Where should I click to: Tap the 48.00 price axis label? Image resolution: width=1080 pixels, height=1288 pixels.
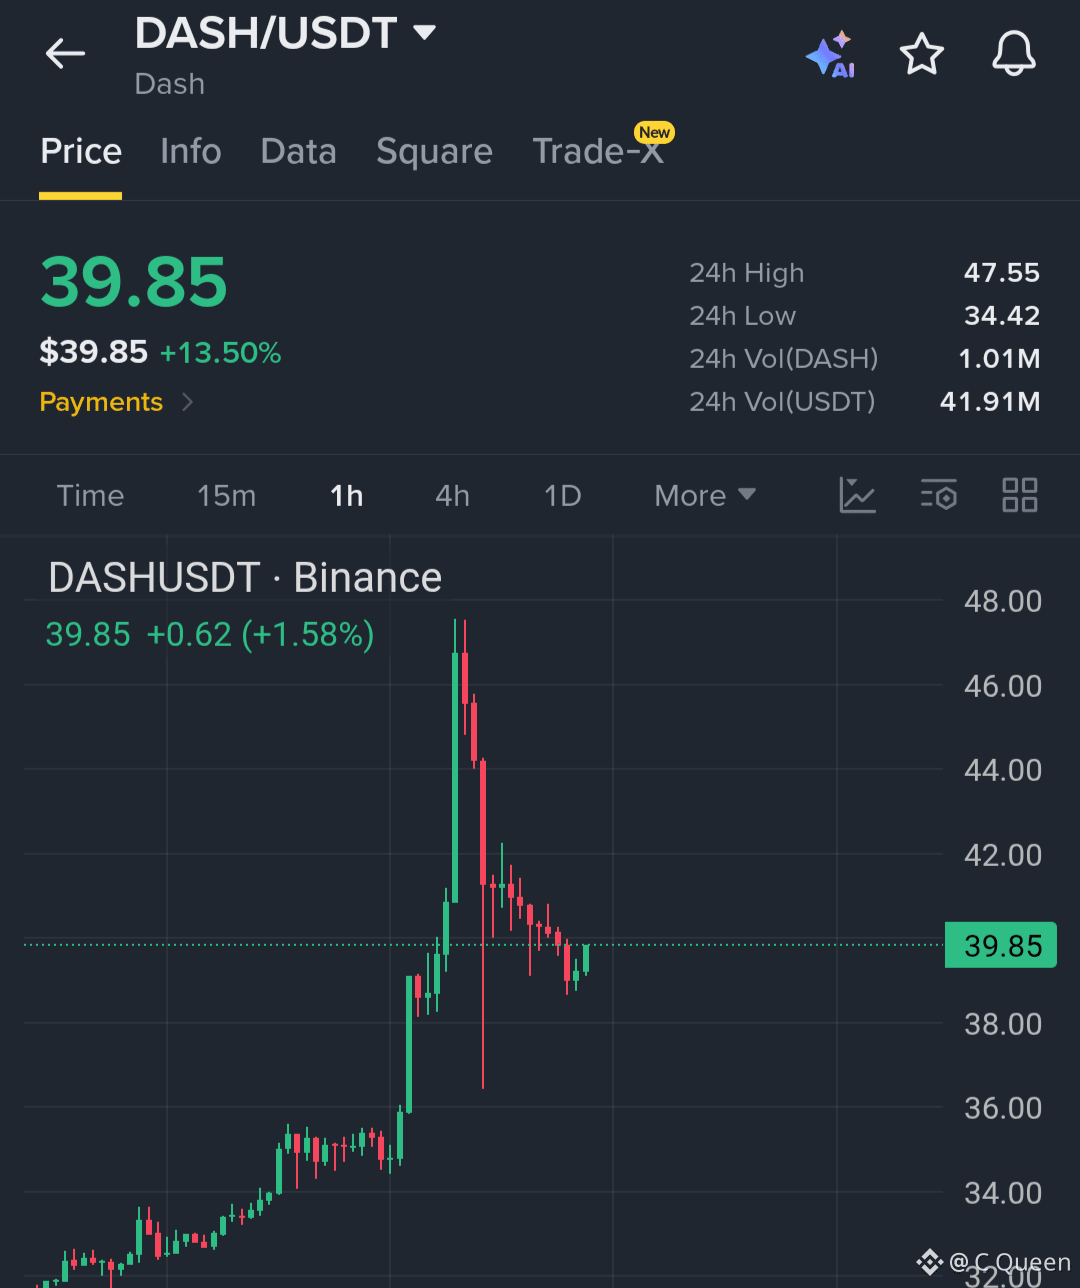pos(1002,601)
